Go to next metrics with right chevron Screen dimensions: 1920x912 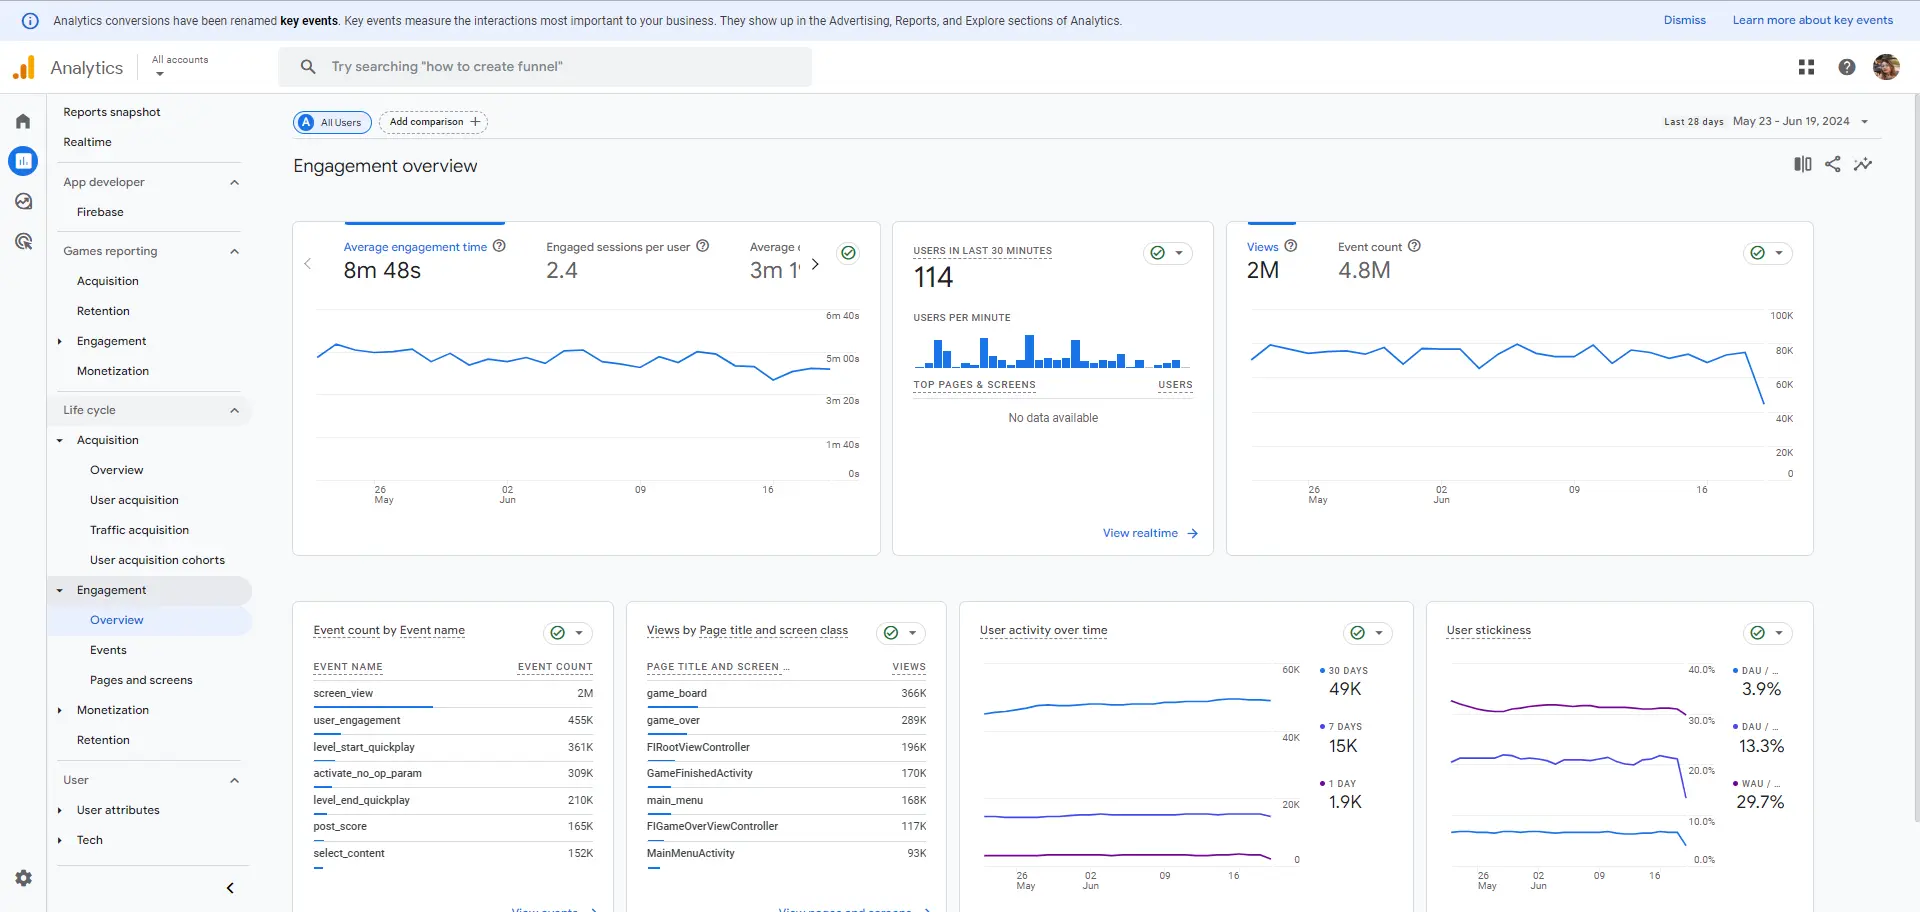(815, 264)
